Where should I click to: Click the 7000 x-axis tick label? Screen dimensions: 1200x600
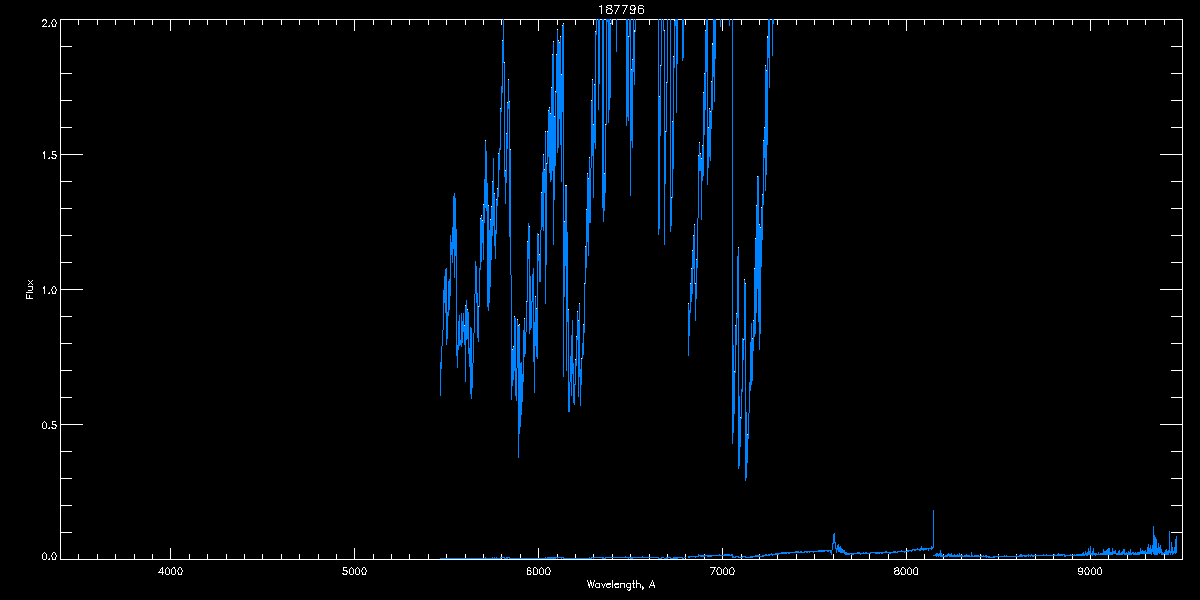click(722, 571)
